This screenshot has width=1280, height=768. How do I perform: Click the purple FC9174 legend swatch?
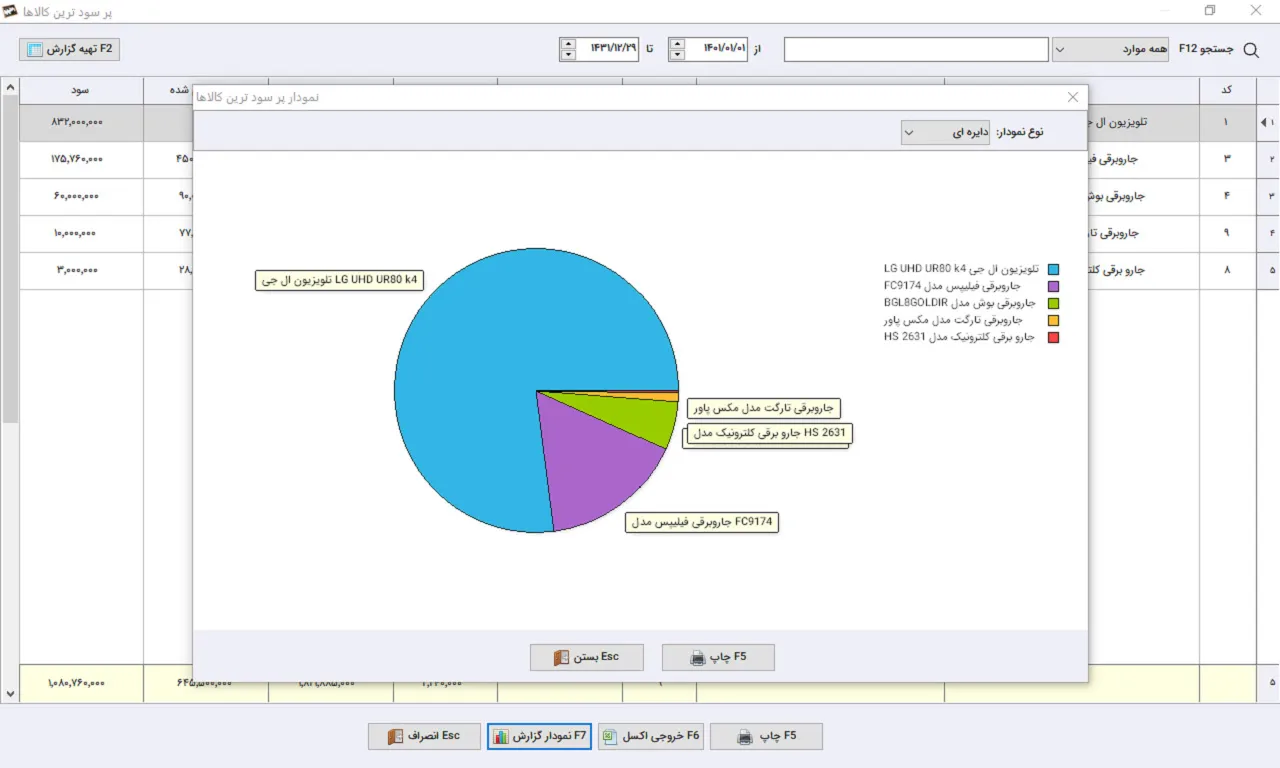pos(1053,286)
